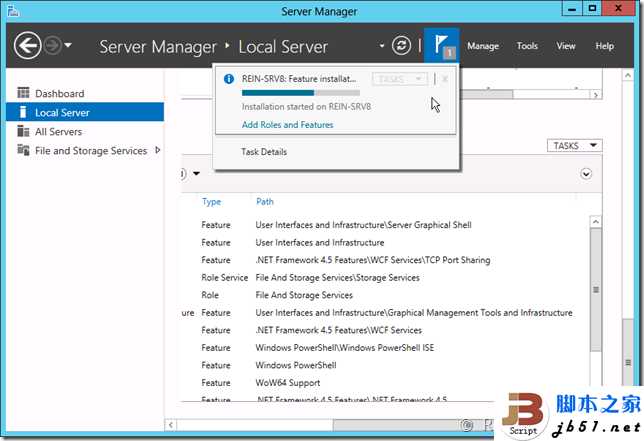Image resolution: width=644 pixels, height=441 pixels.
Task: Open the View menu
Action: tap(566, 46)
